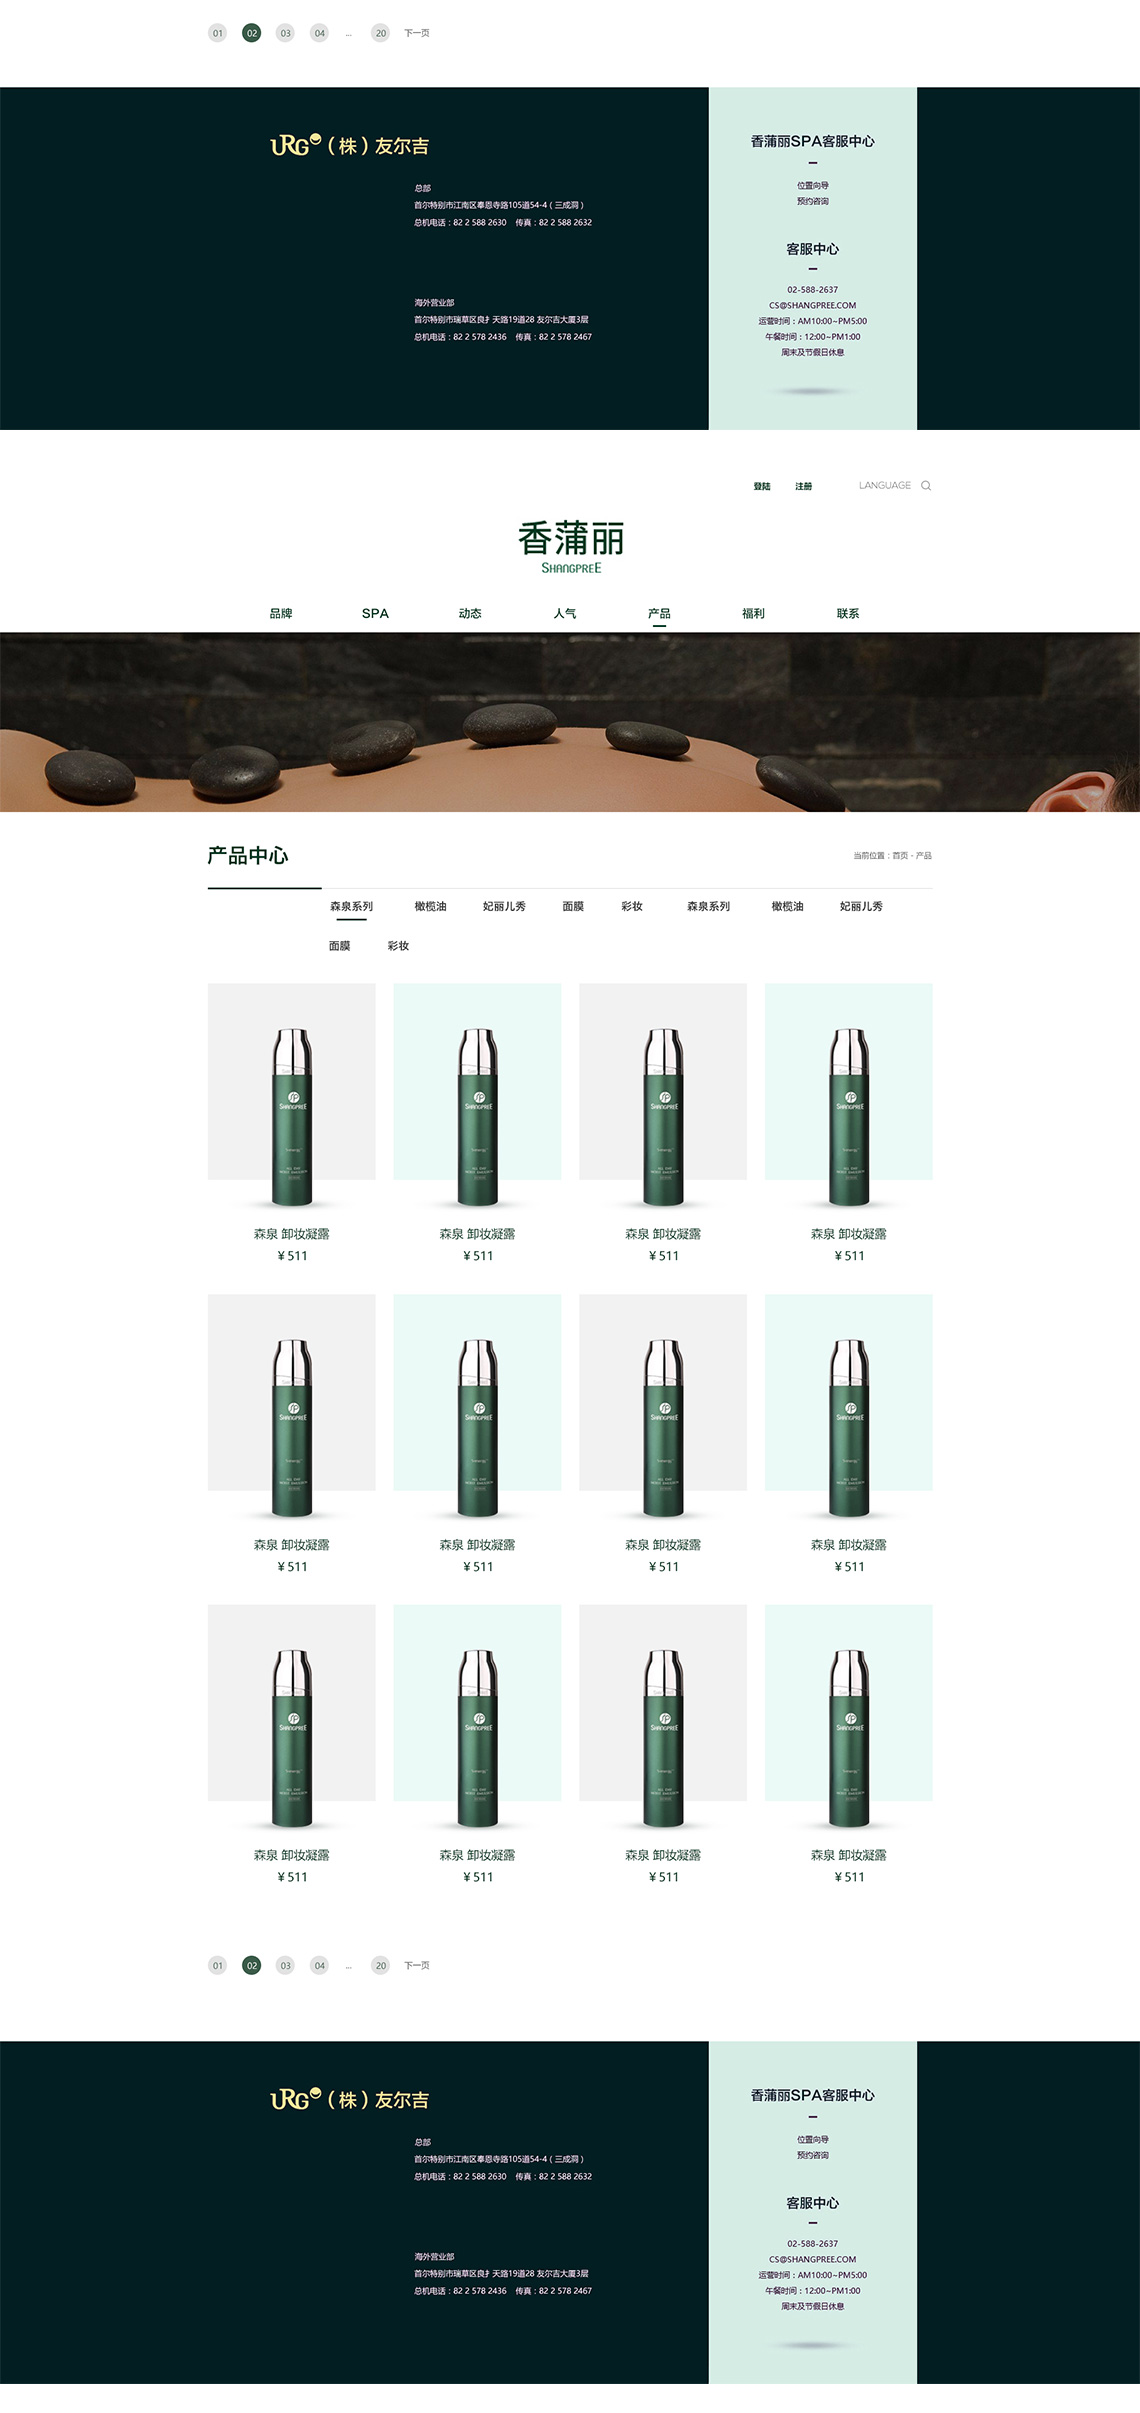Select 联系 in the main navigation
The height and width of the screenshot is (2413, 1140).
pyautogui.click(x=848, y=614)
